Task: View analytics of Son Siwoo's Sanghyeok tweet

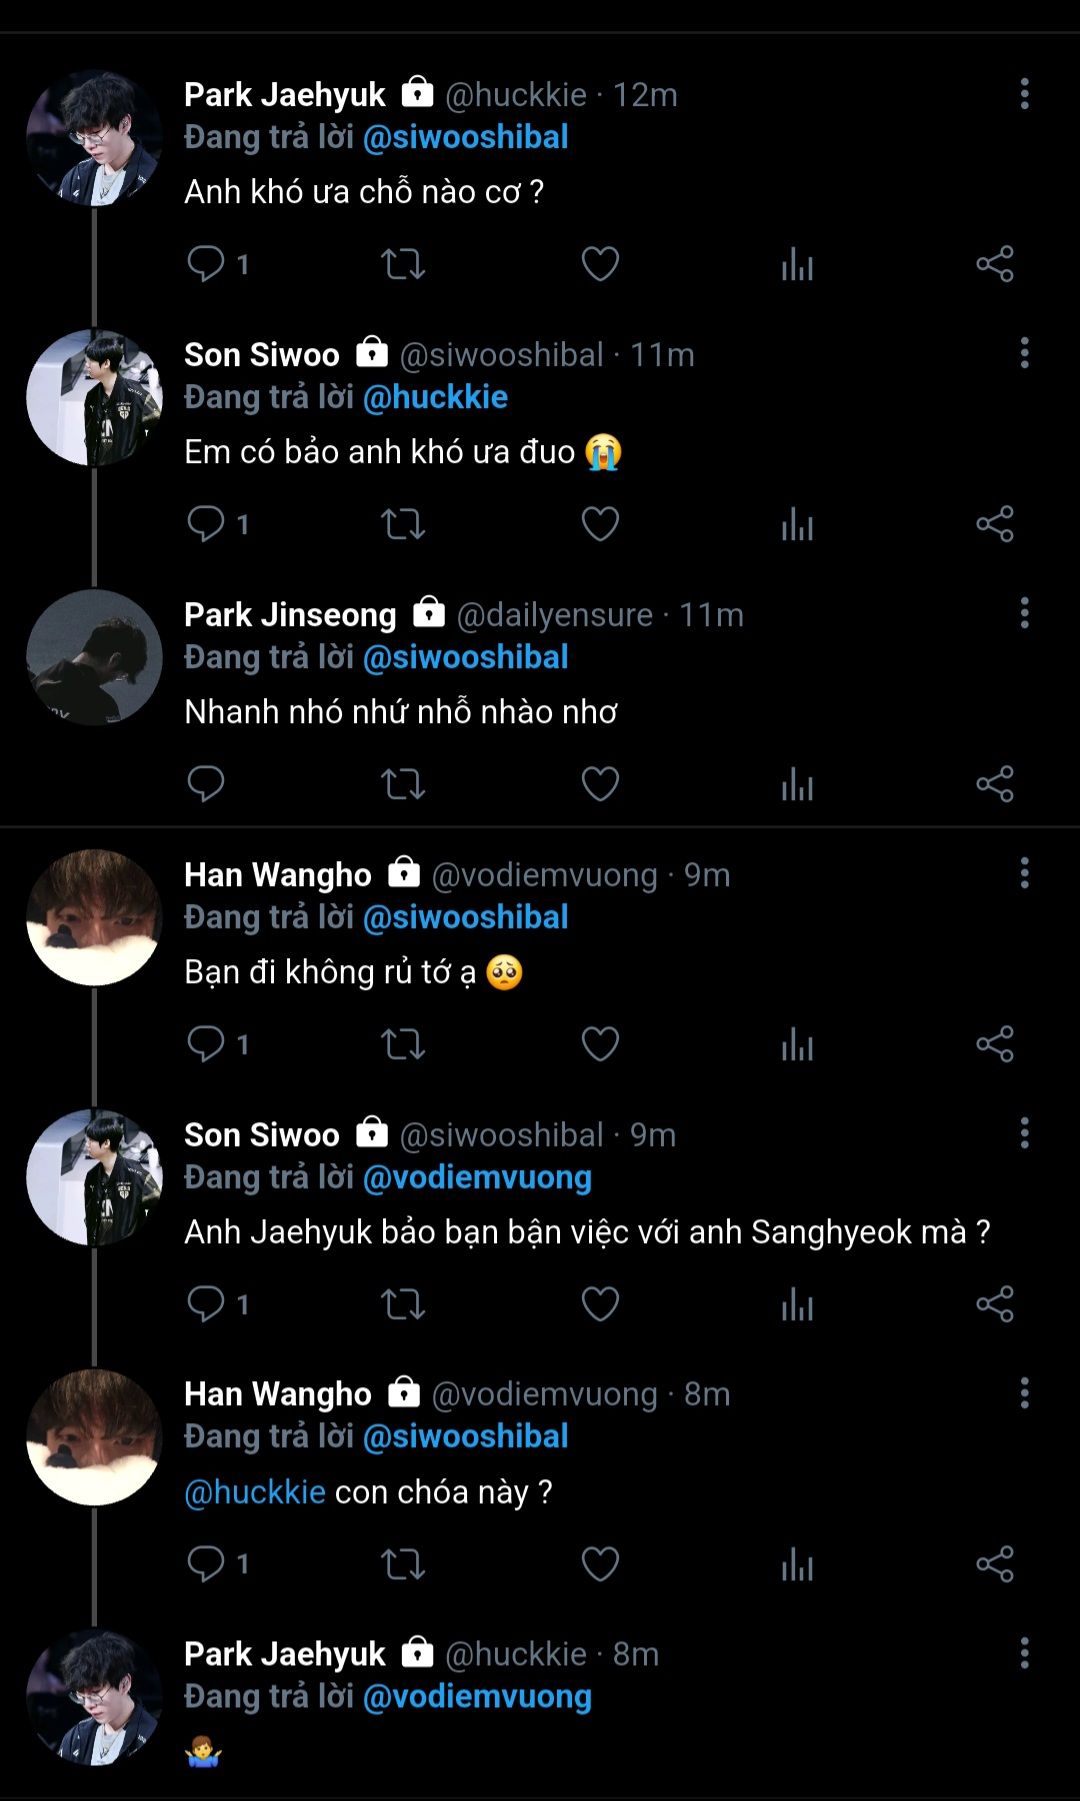Action: click(797, 1304)
